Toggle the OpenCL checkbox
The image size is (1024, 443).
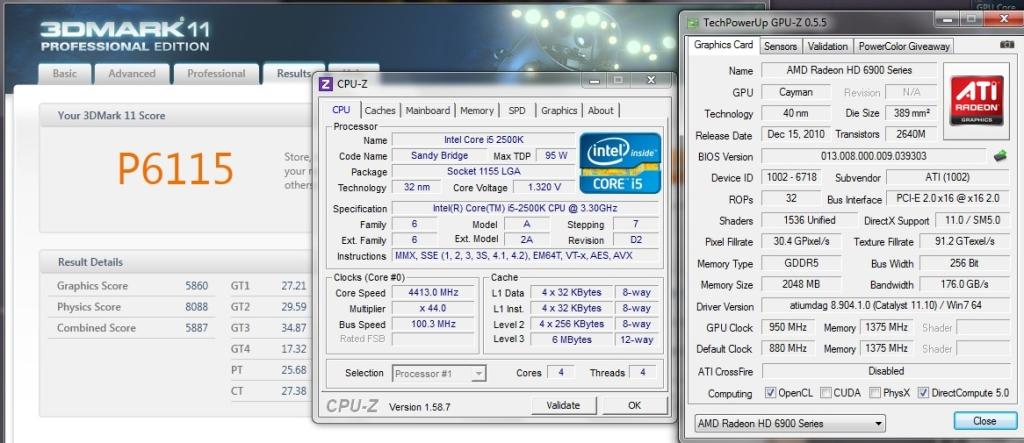click(x=770, y=393)
